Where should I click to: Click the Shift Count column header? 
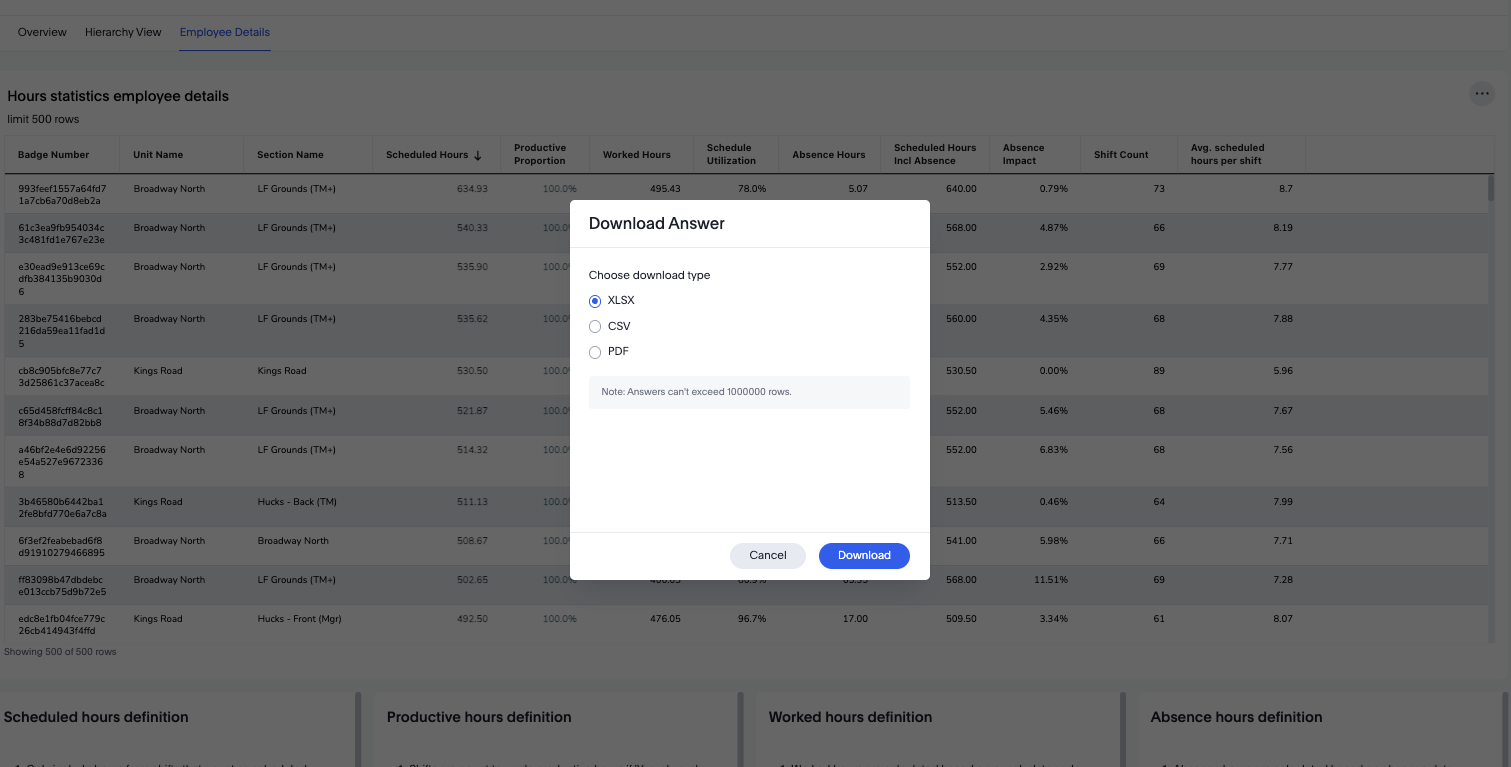[x=1121, y=155]
